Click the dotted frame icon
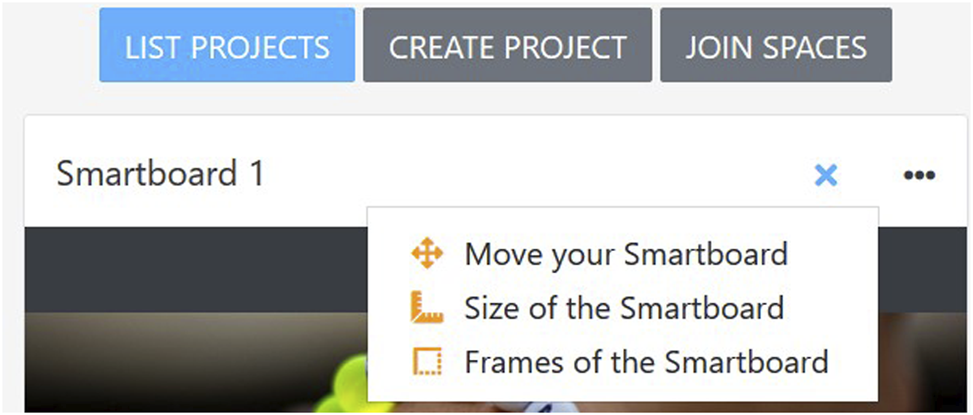 tap(426, 361)
